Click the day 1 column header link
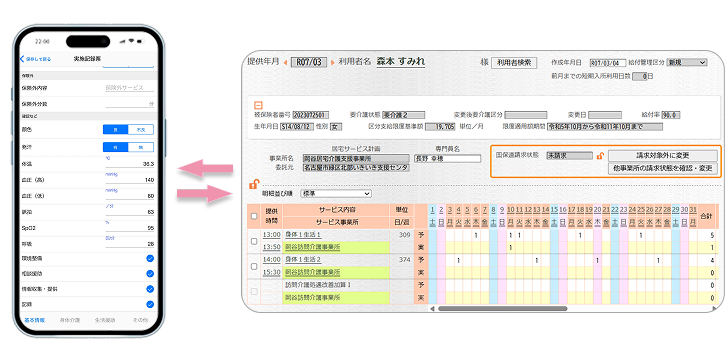This screenshot has height=363, width=725. click(x=433, y=210)
